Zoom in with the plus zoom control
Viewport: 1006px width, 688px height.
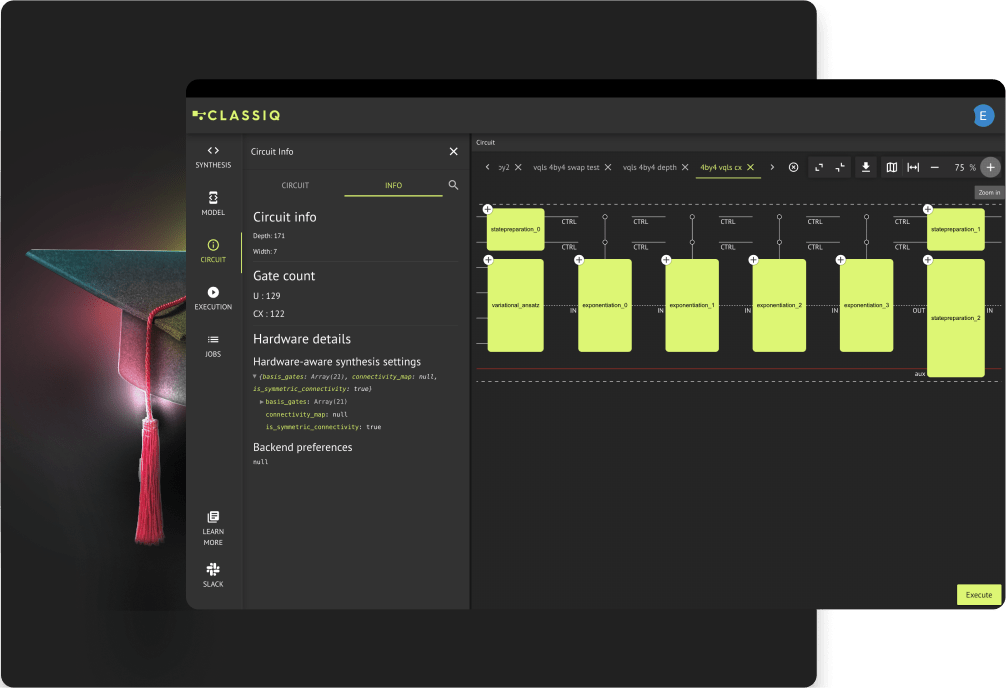(990, 167)
